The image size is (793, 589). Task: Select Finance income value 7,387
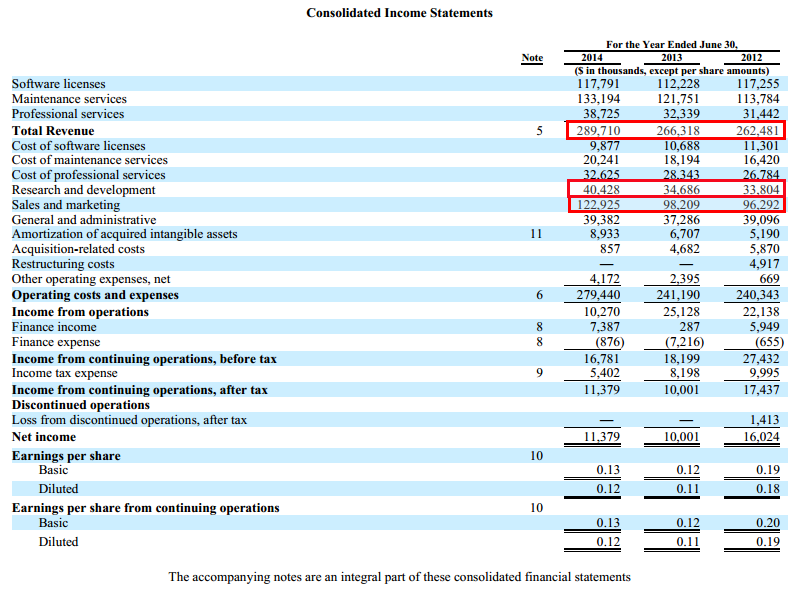coord(604,327)
